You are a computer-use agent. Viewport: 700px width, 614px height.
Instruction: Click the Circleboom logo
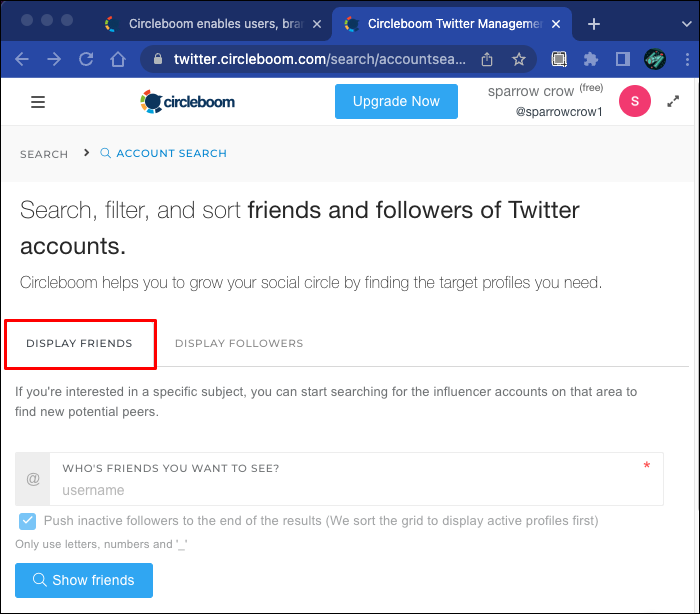pyautogui.click(x=188, y=102)
